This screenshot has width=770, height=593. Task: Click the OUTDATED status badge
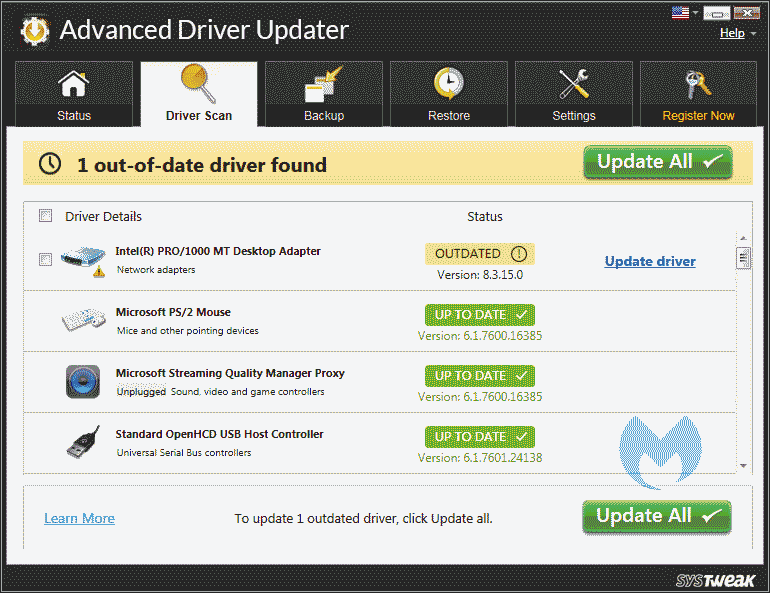click(480, 254)
